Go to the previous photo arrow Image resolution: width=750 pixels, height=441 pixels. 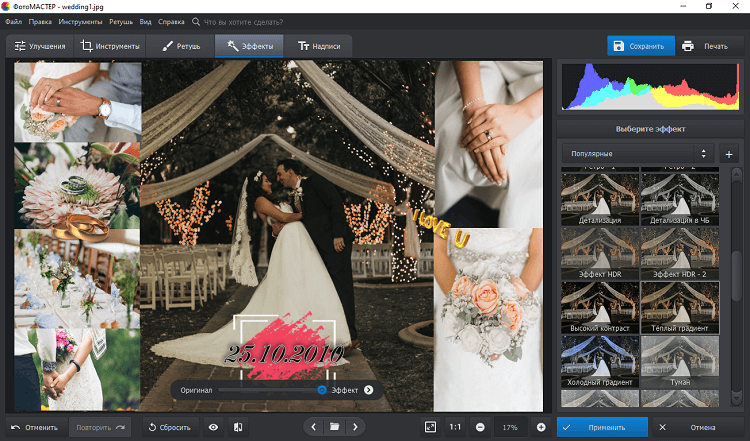(x=314, y=427)
